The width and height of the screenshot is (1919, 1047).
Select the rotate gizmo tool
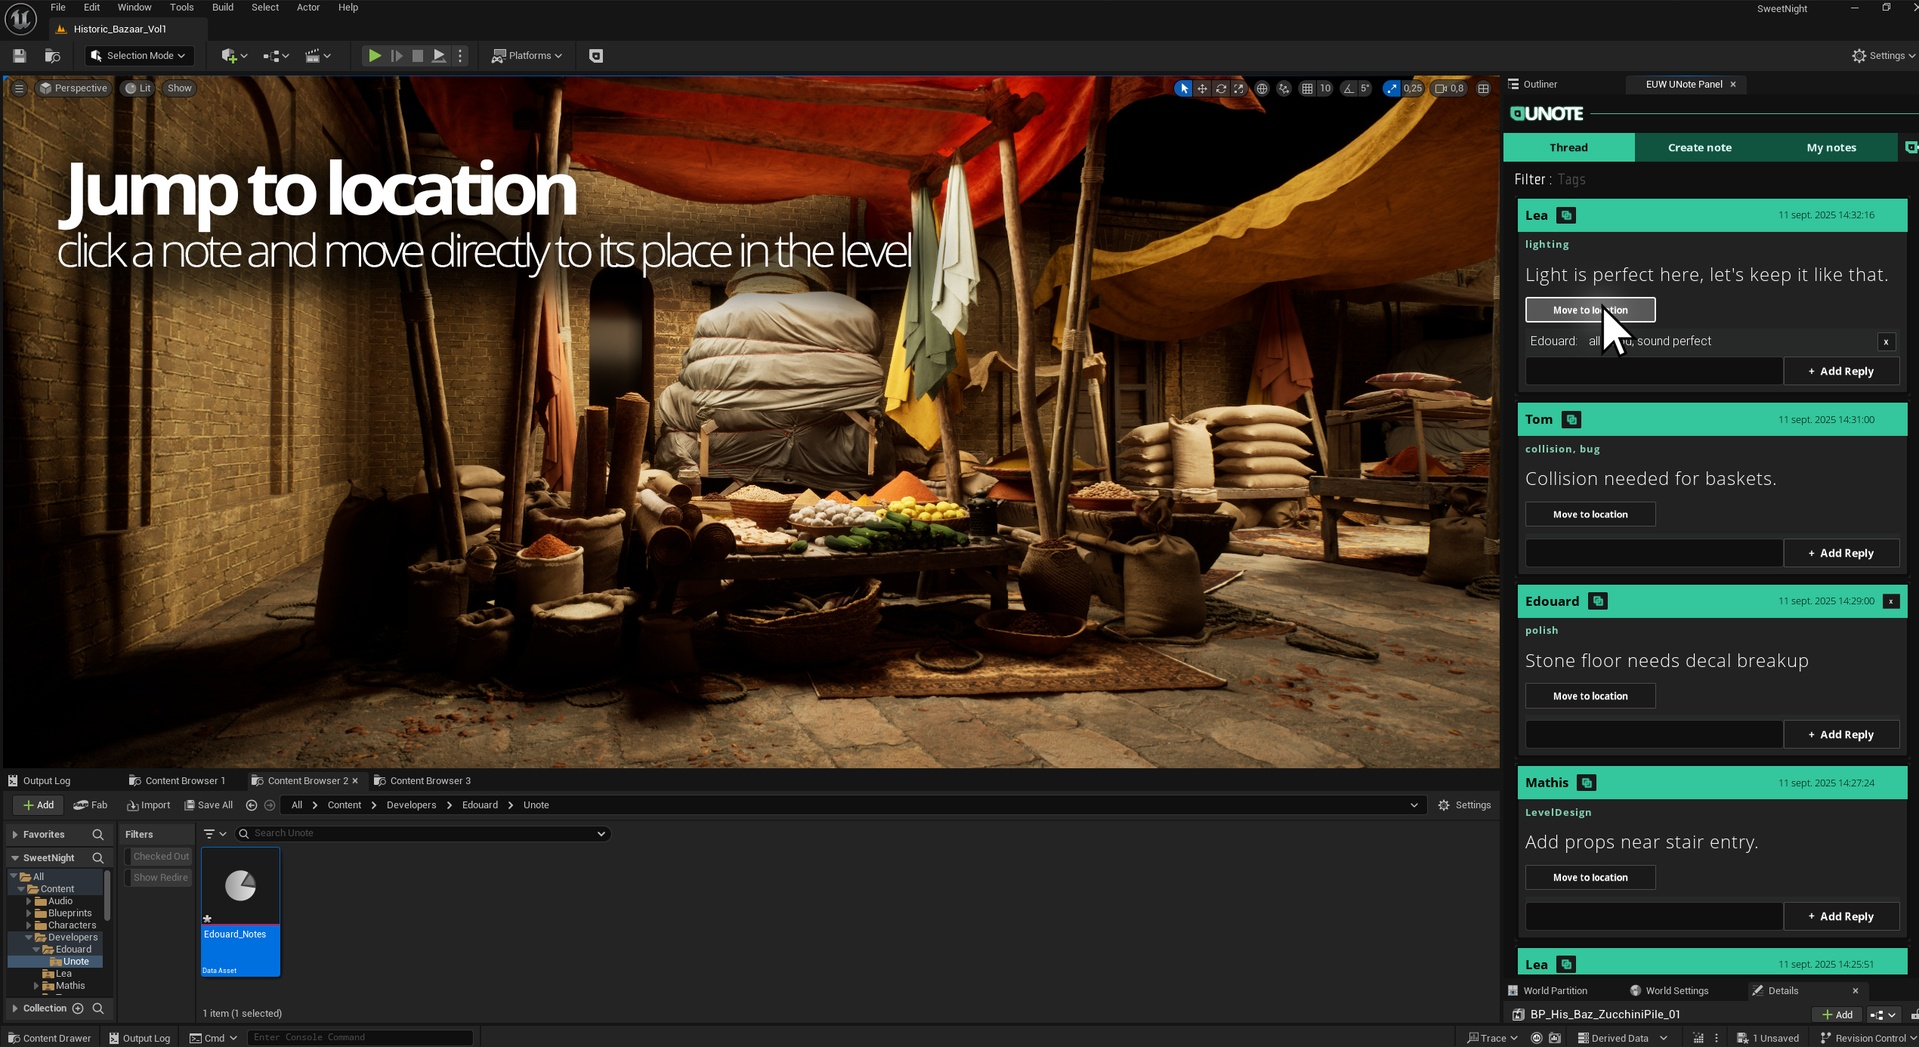pyautogui.click(x=1221, y=89)
